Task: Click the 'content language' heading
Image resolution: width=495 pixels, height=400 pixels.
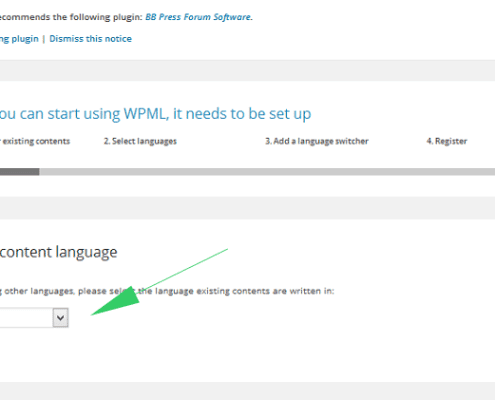Action: (x=59, y=252)
